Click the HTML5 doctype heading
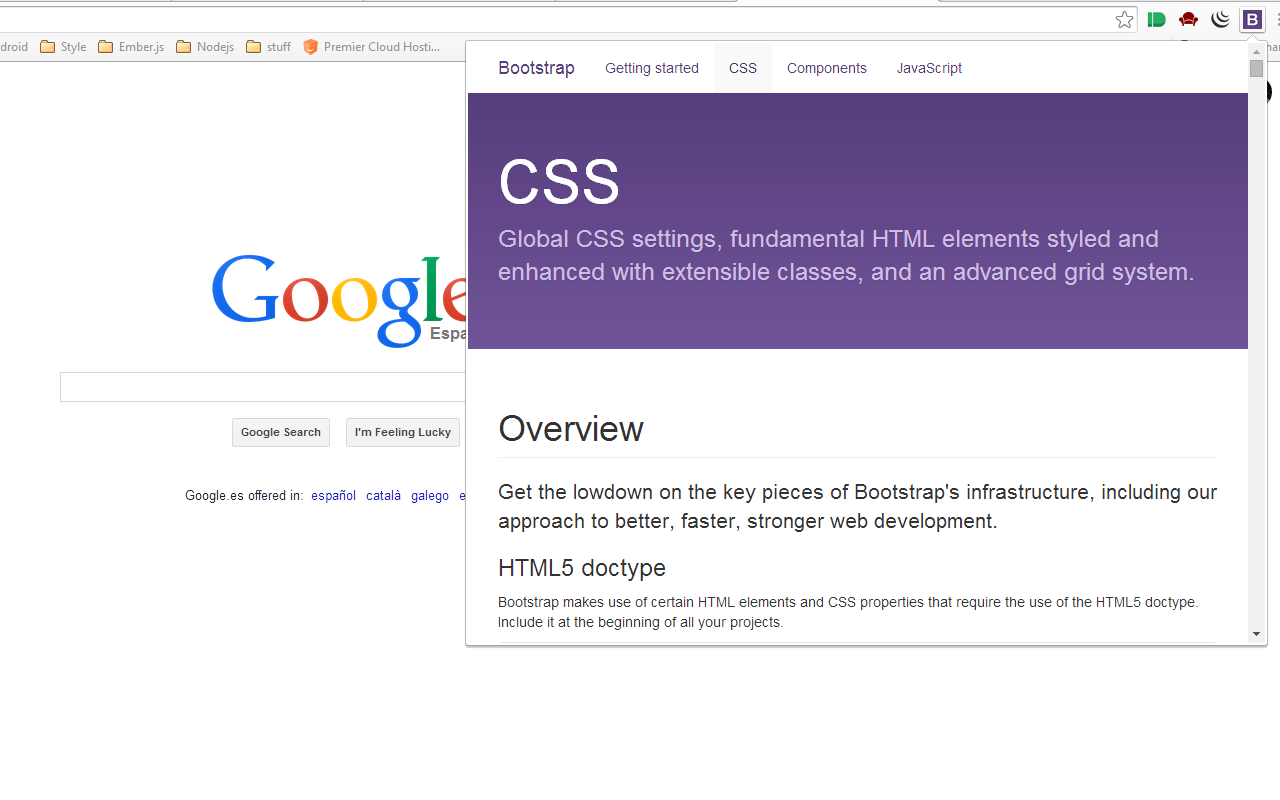The image size is (1280, 800). point(582,568)
